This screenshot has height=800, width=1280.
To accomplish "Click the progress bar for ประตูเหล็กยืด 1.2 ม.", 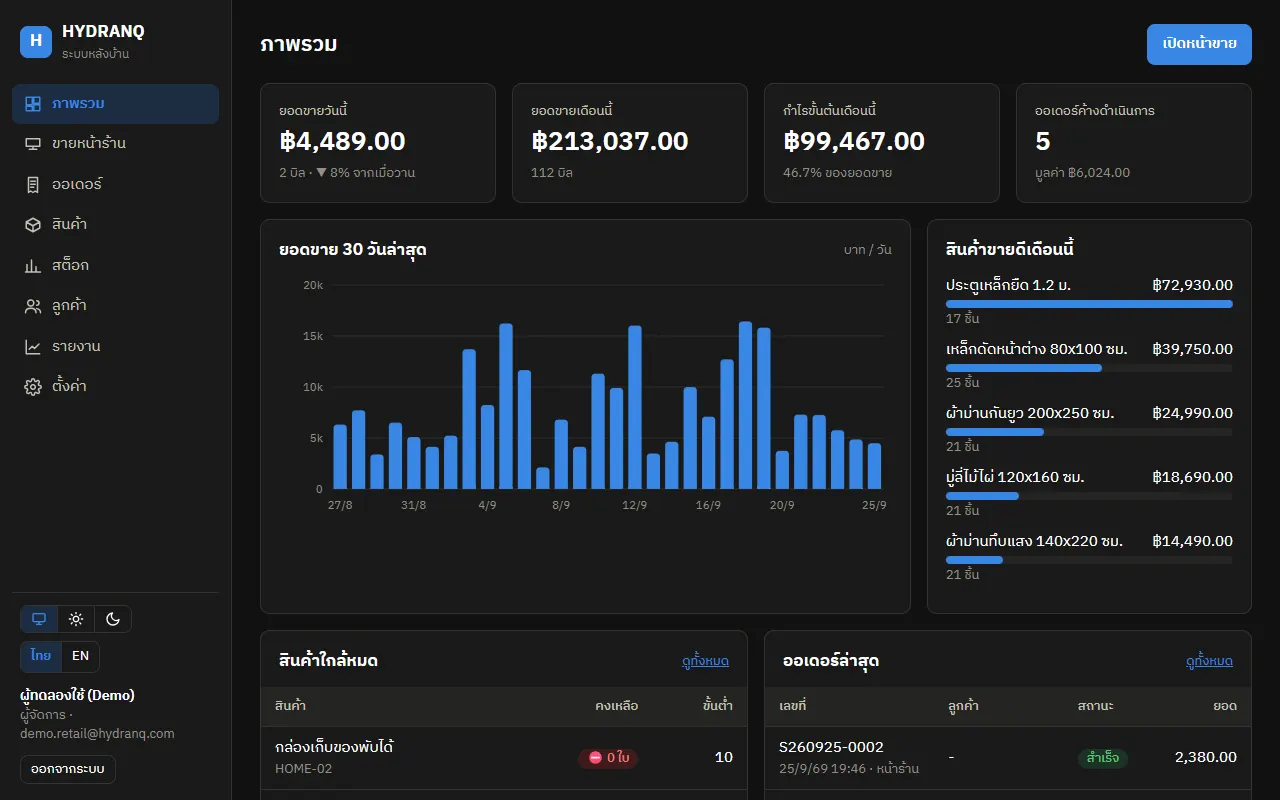I will pos(1089,304).
